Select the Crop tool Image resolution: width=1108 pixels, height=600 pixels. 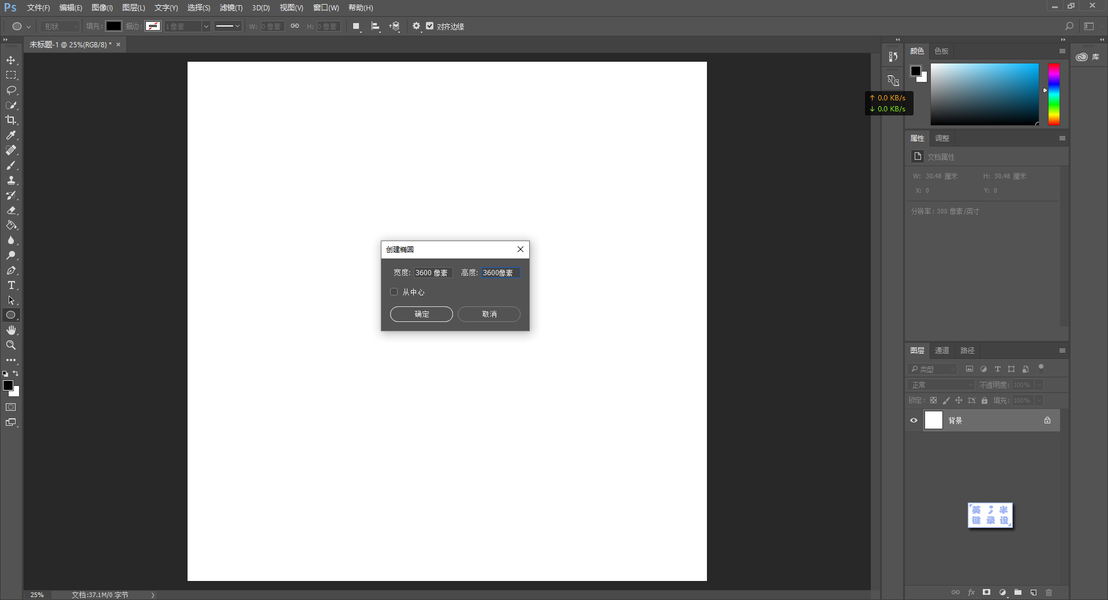pyautogui.click(x=11, y=120)
